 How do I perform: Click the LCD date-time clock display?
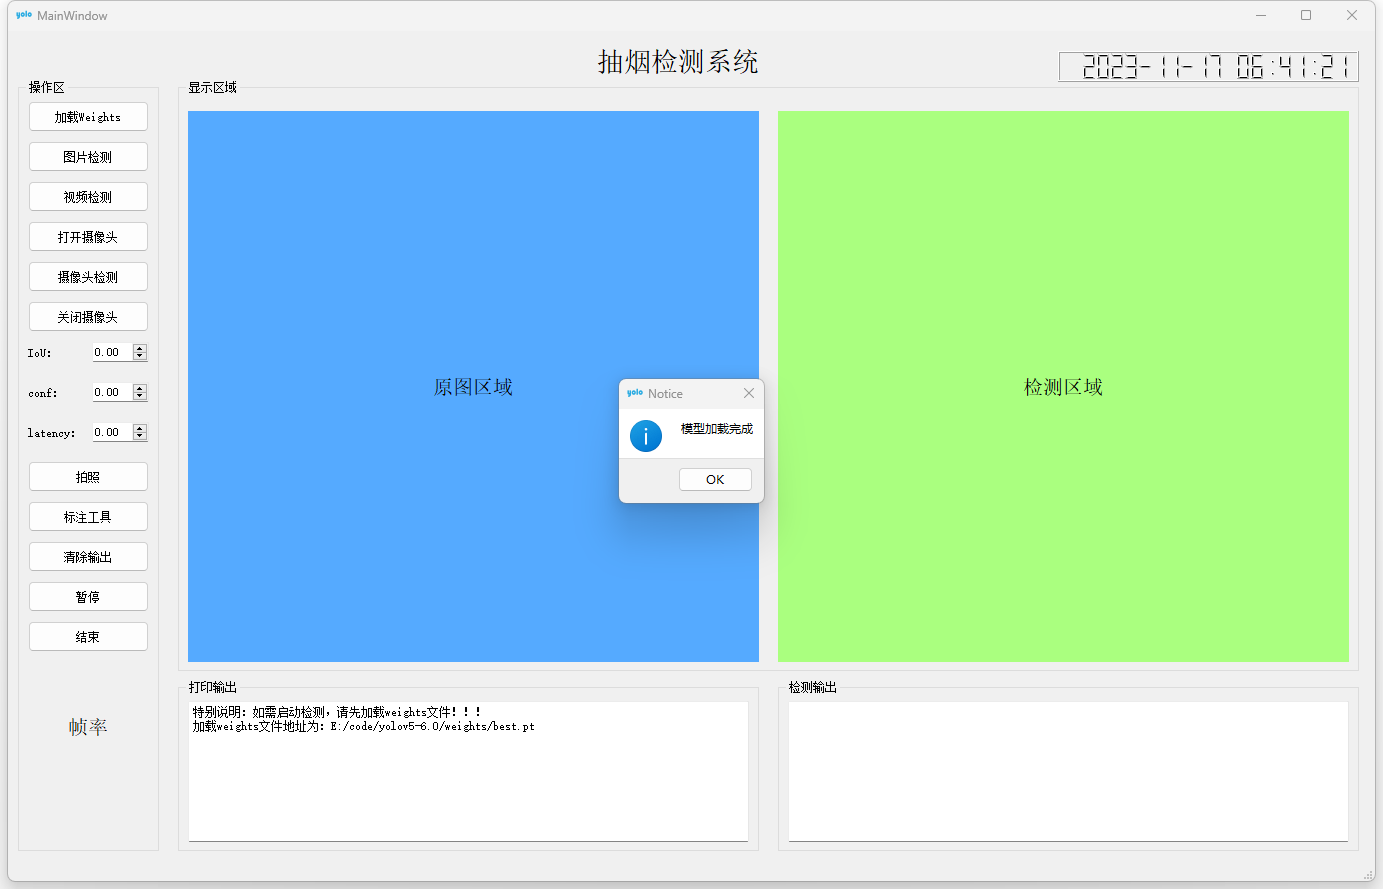pyautogui.click(x=1208, y=67)
